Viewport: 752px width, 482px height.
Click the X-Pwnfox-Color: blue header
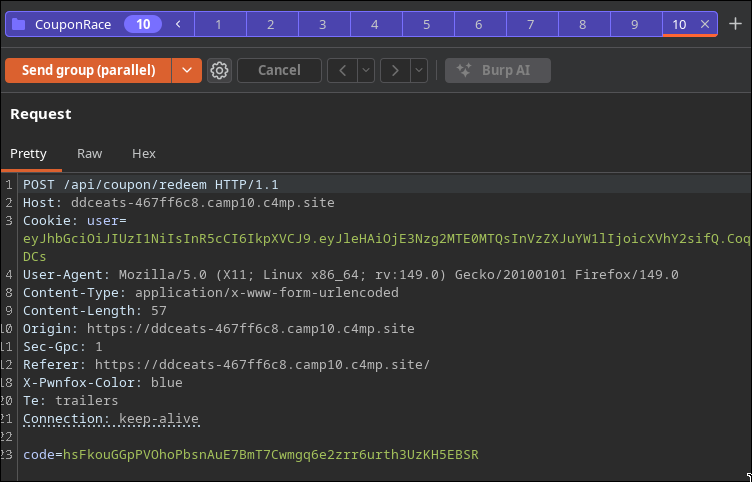point(103,382)
